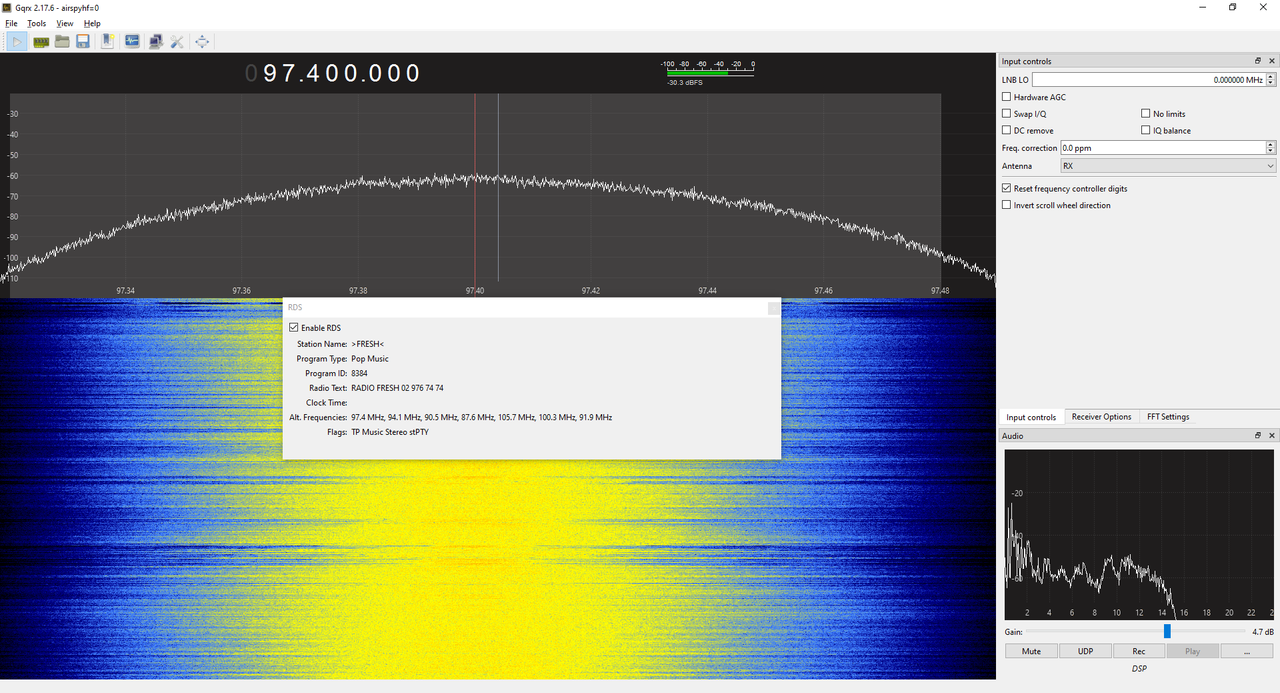Click the Mute audio button
The width and height of the screenshot is (1280, 693).
[1031, 651]
